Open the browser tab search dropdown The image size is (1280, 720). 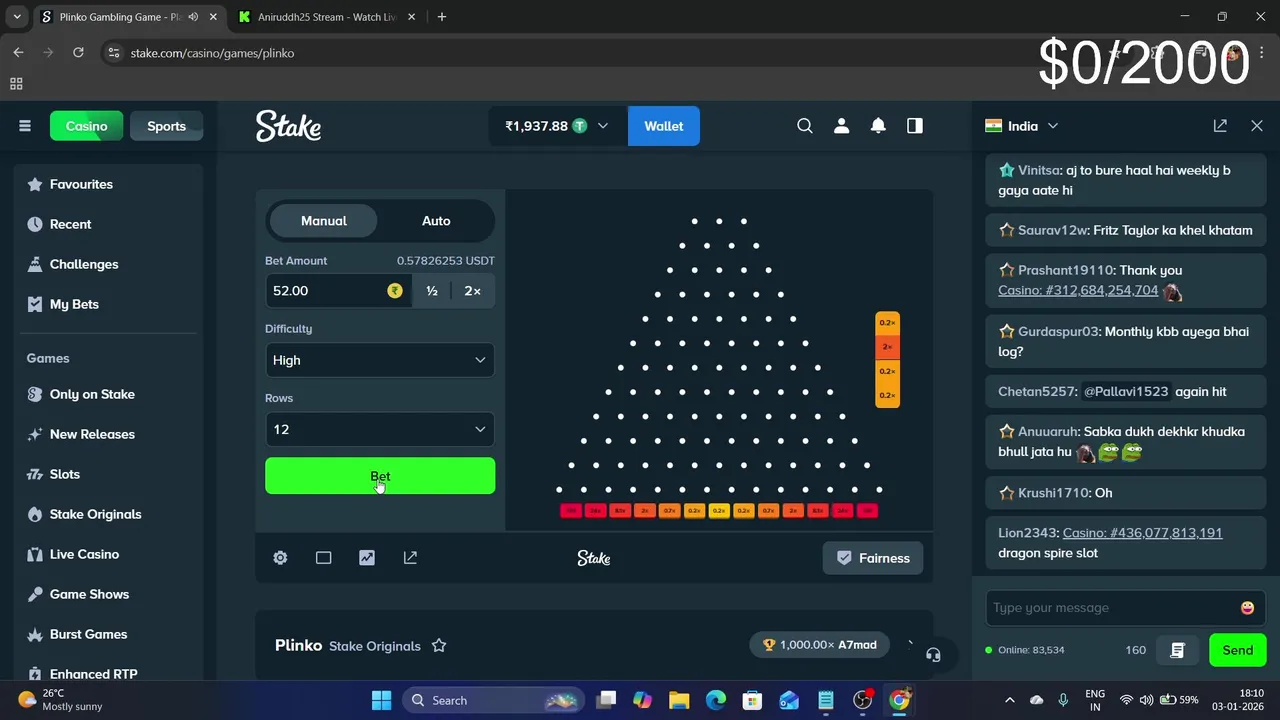coord(17,17)
